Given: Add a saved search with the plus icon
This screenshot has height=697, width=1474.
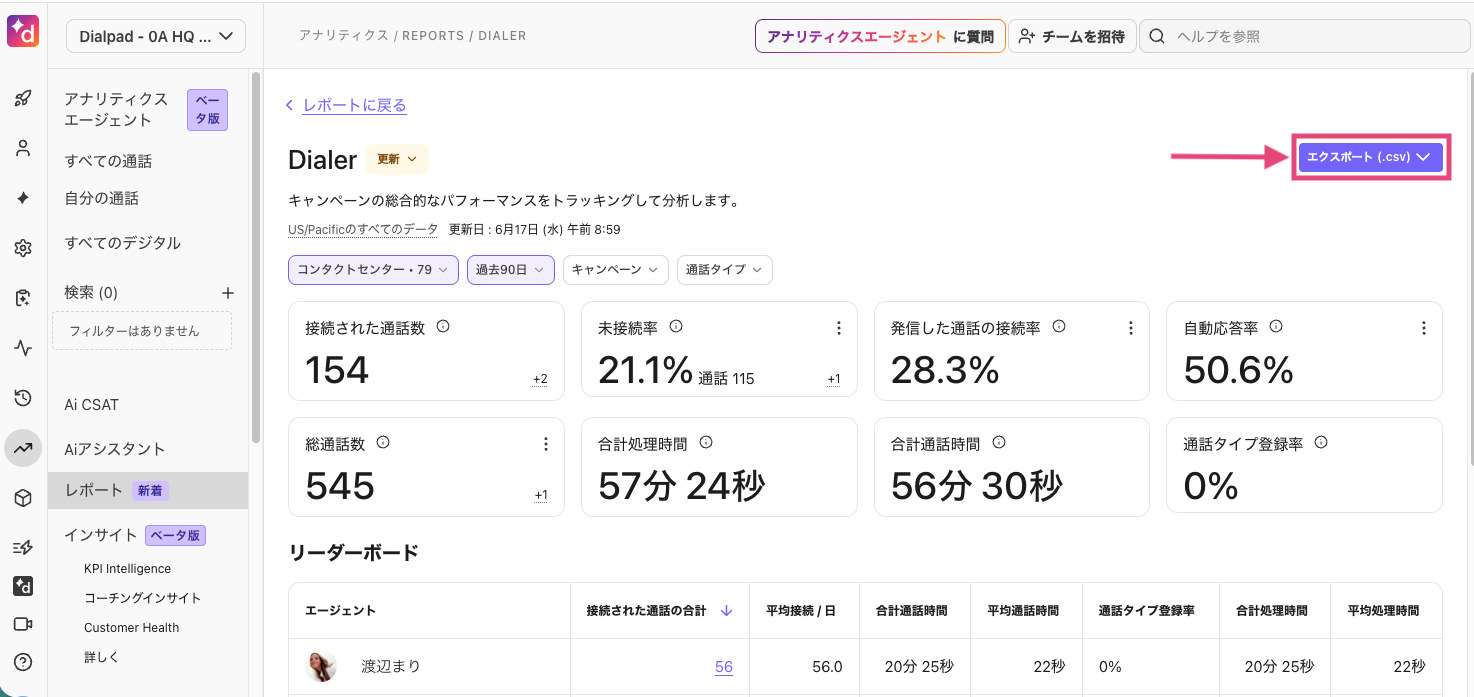Looking at the screenshot, I should 228,293.
